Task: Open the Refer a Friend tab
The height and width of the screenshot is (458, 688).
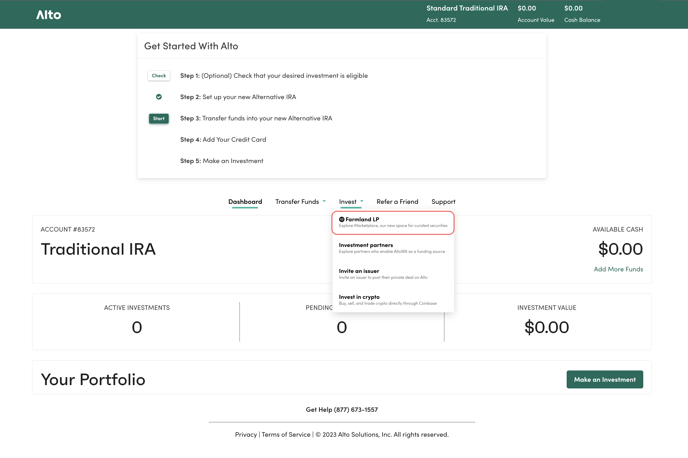Action: coord(397,202)
